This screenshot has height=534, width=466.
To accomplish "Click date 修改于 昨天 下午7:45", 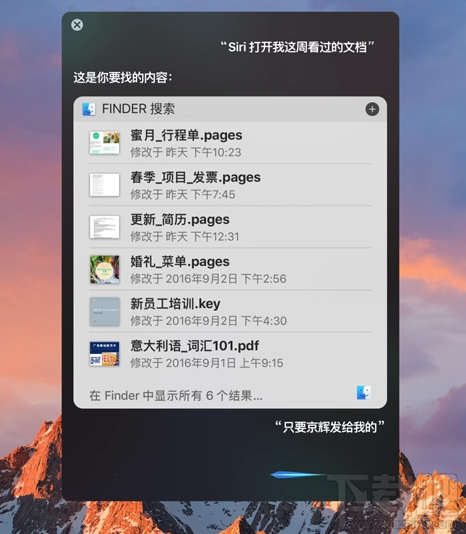I will click(183, 194).
